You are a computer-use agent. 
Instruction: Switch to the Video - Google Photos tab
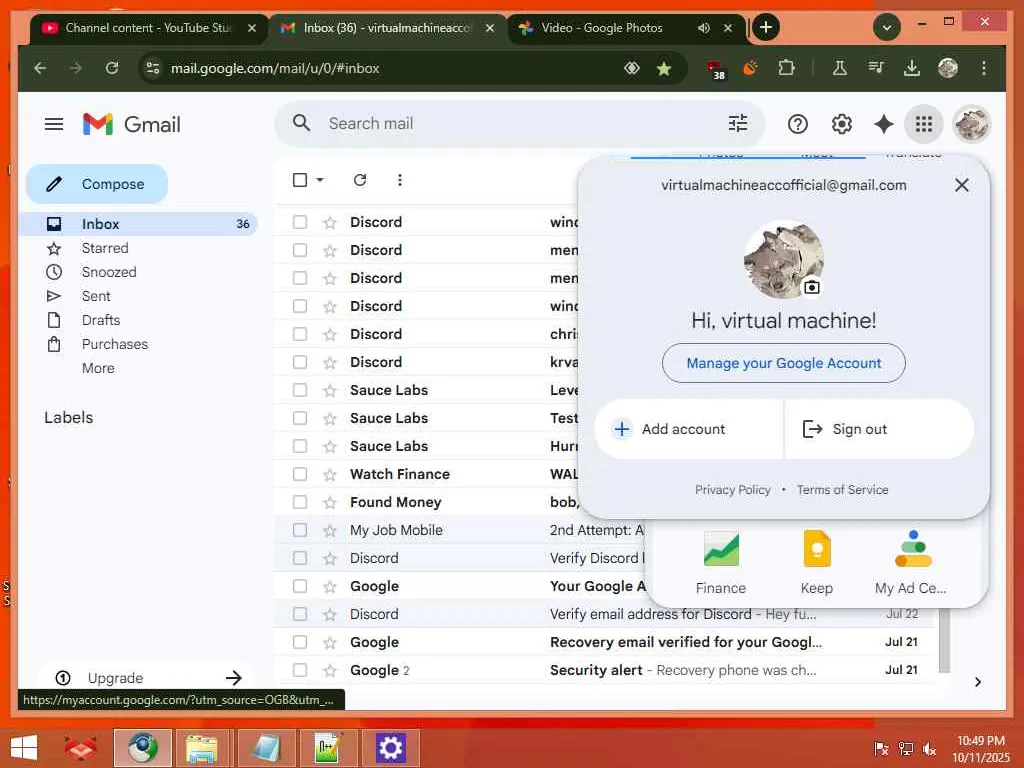pyautogui.click(x=601, y=28)
